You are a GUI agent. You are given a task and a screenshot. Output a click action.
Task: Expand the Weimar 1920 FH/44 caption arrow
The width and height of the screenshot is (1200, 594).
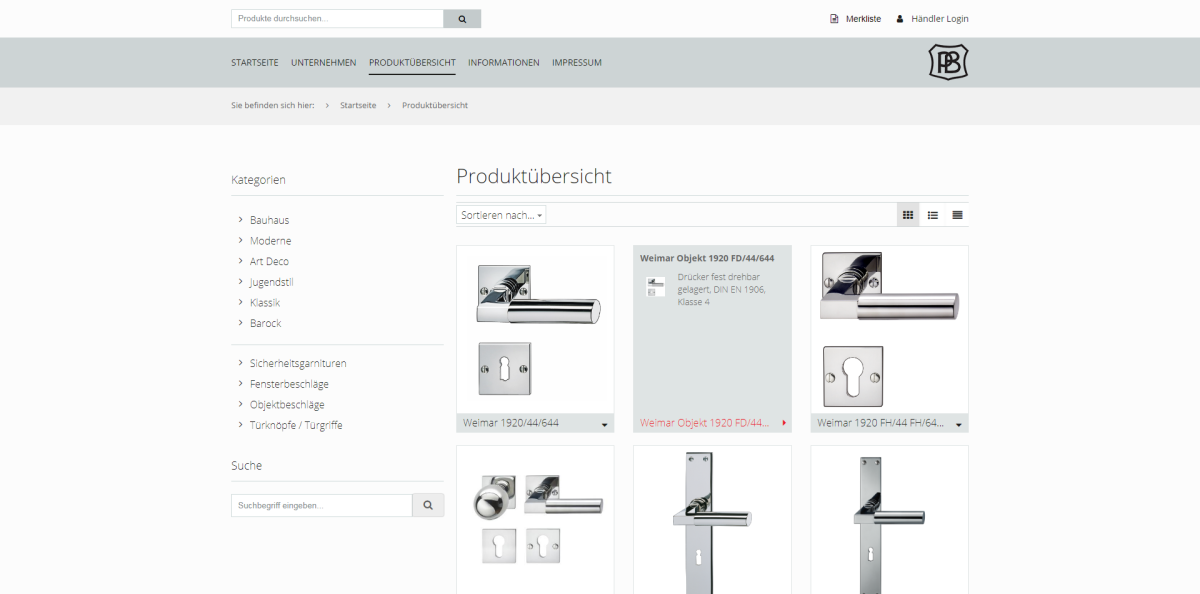pos(959,425)
